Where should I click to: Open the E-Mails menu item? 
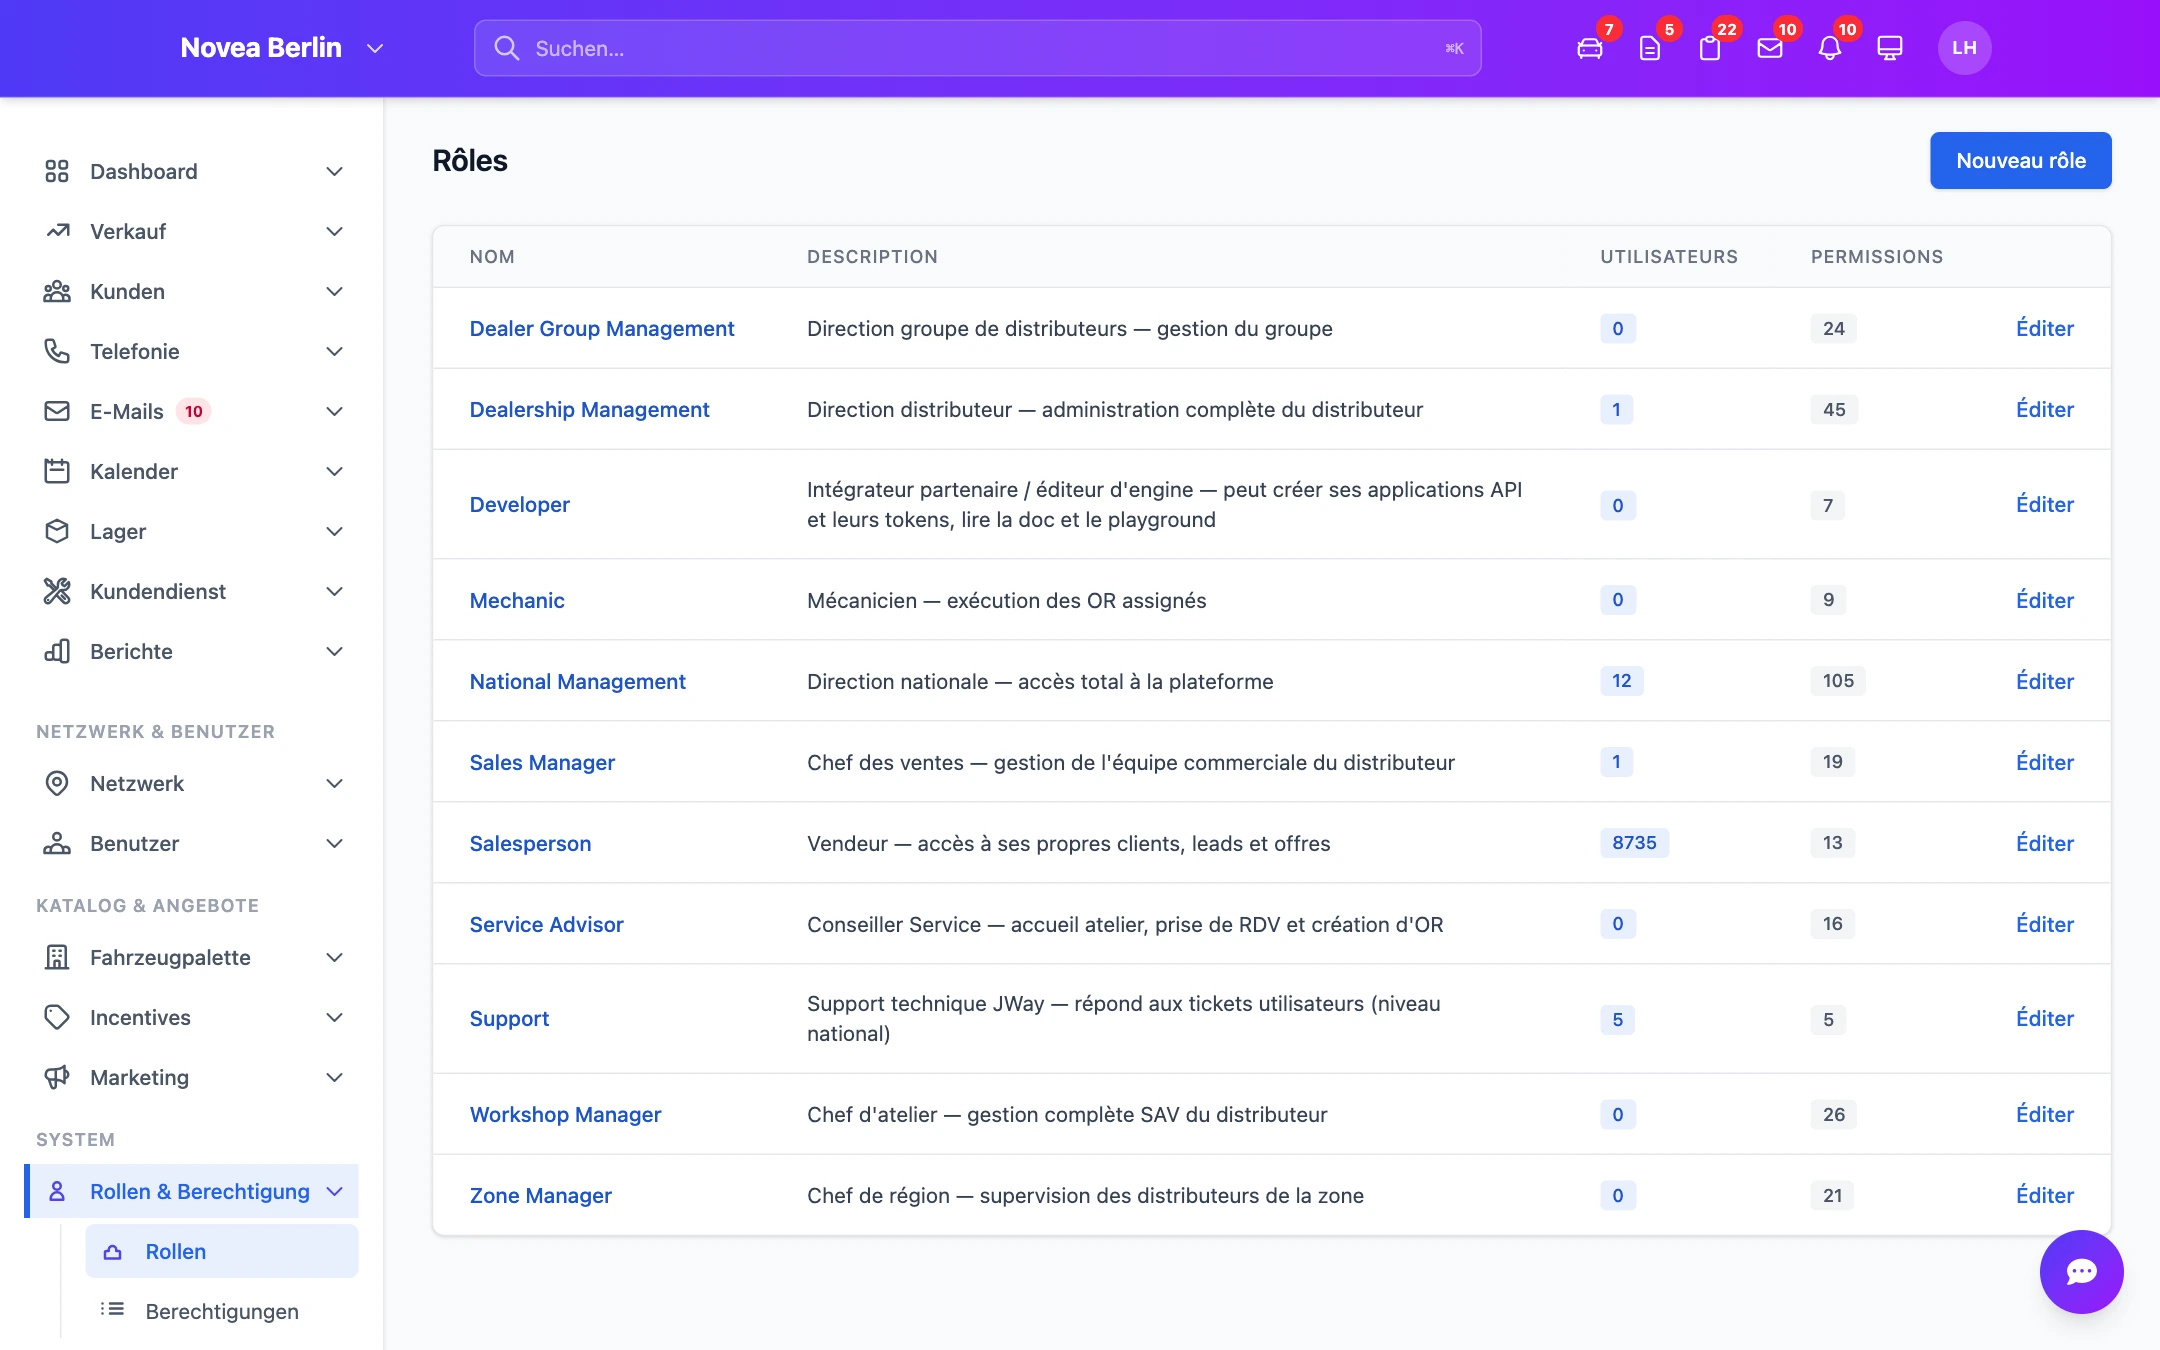tap(192, 411)
